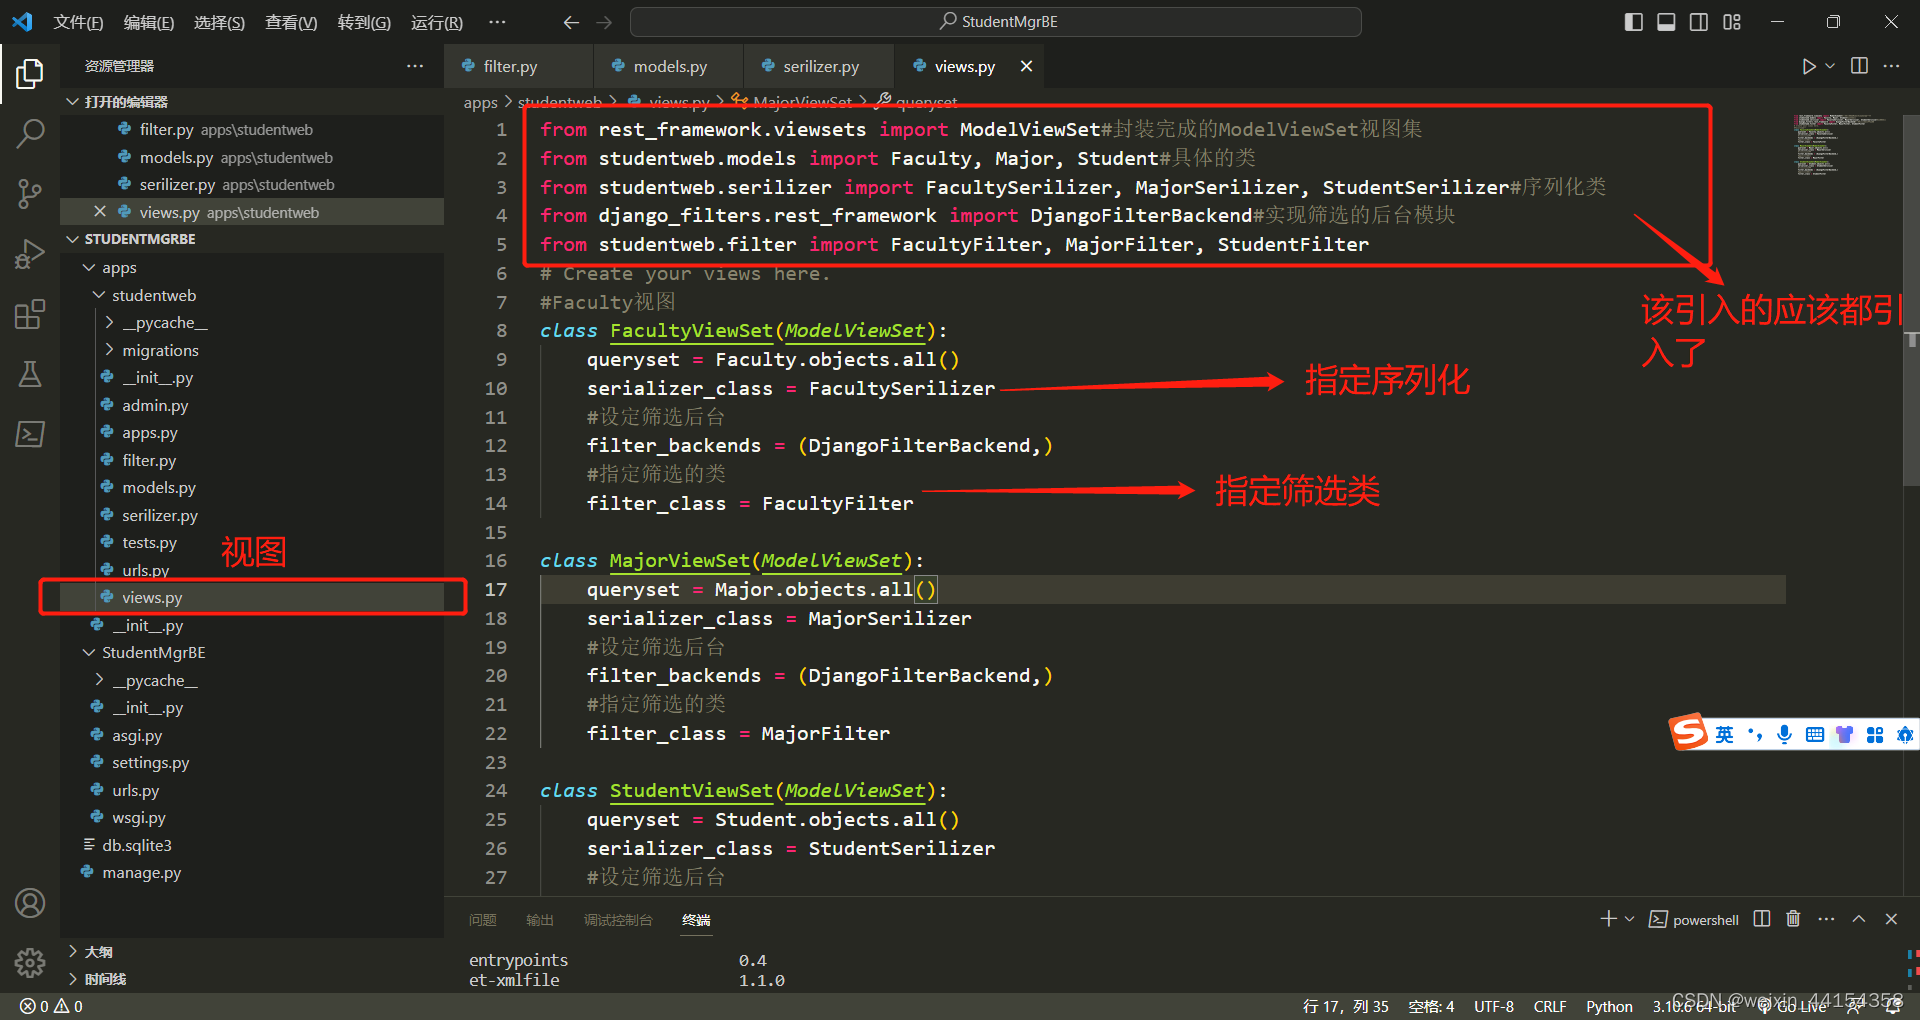Kill terminal with trash icon

[x=1793, y=919]
